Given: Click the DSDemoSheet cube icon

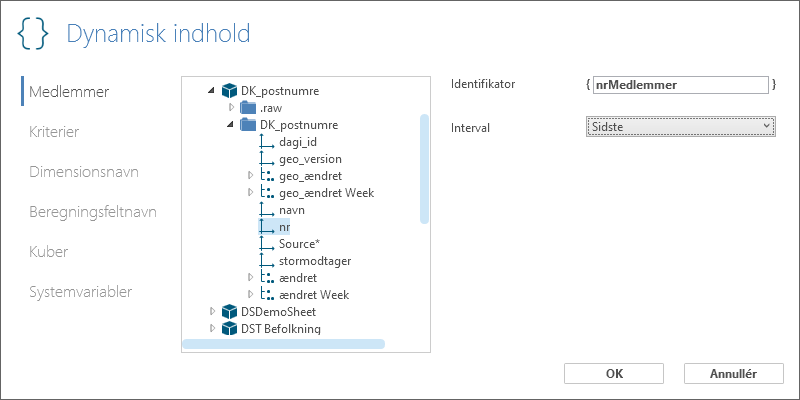Looking at the screenshot, I should pyautogui.click(x=230, y=311).
